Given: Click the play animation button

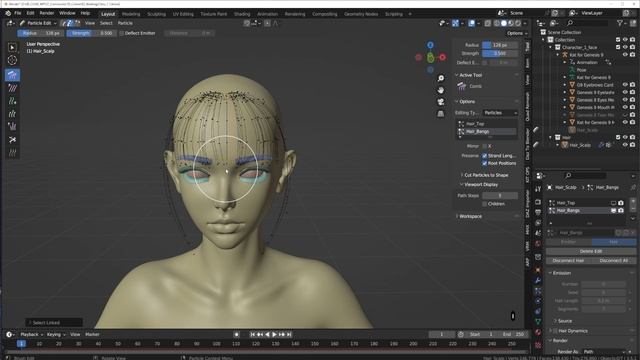Looking at the screenshot, I should click(x=274, y=334).
